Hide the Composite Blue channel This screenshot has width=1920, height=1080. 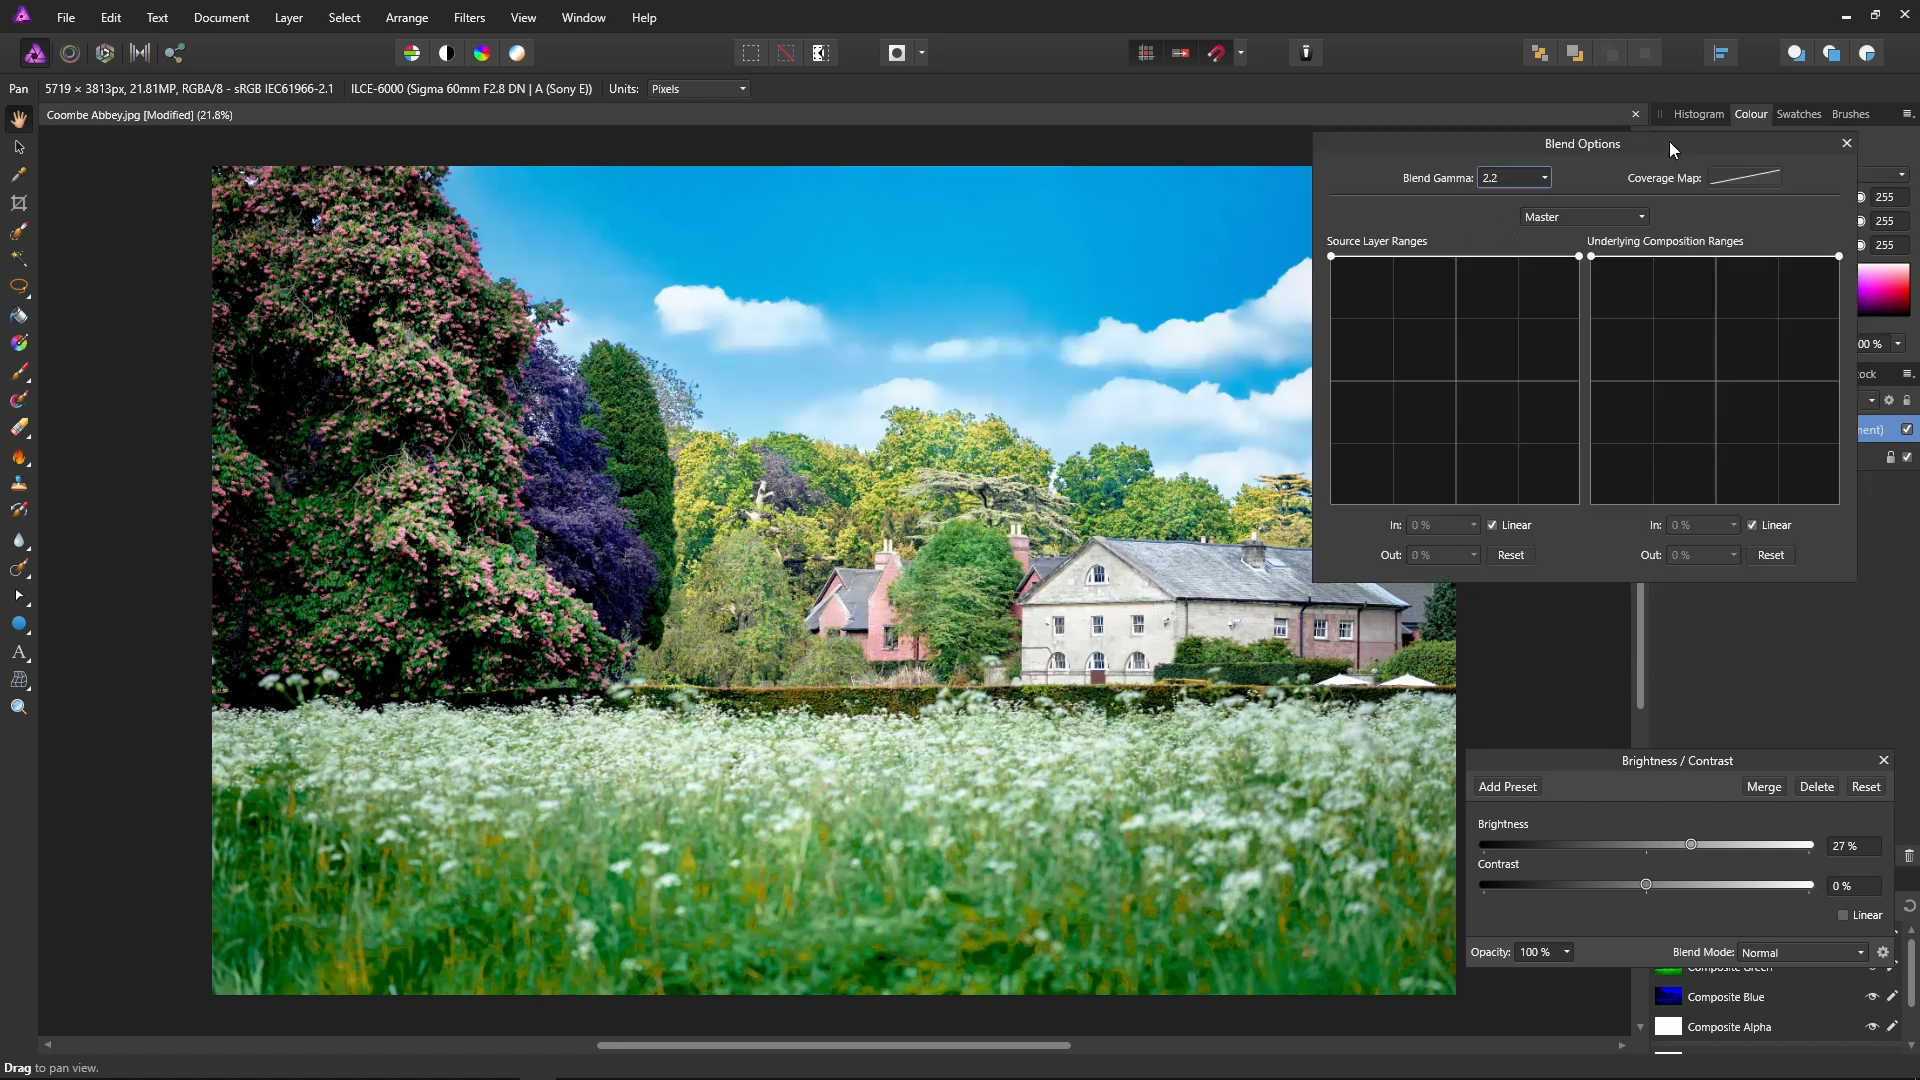(1872, 997)
